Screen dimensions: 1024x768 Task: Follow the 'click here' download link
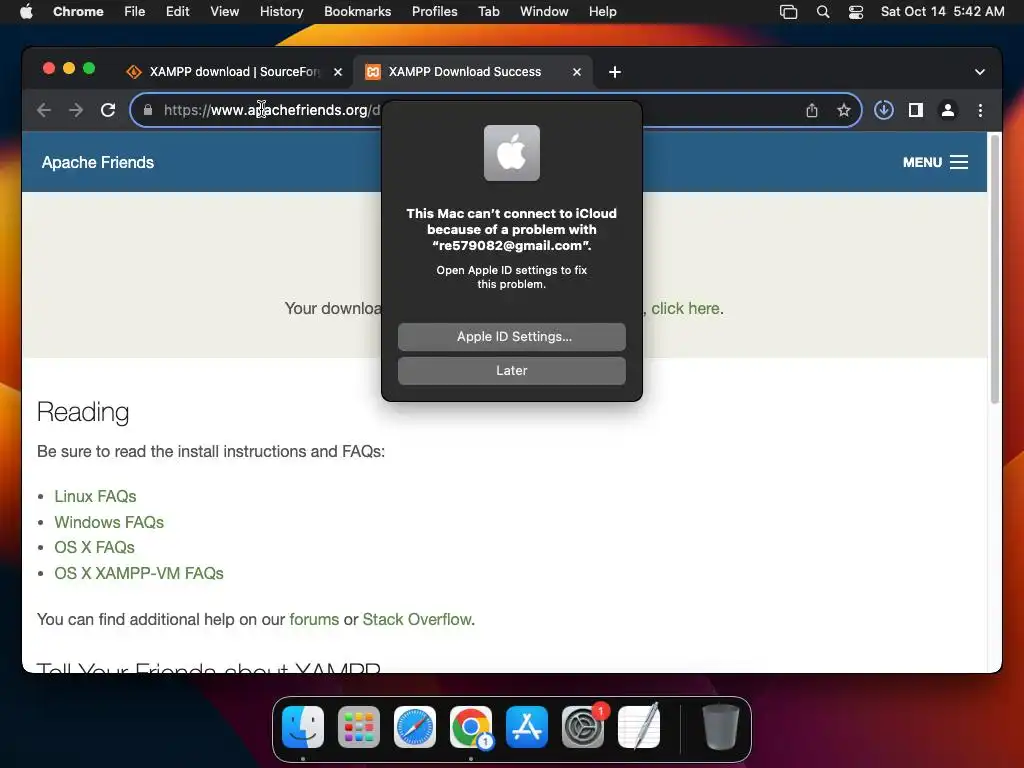[x=685, y=308]
